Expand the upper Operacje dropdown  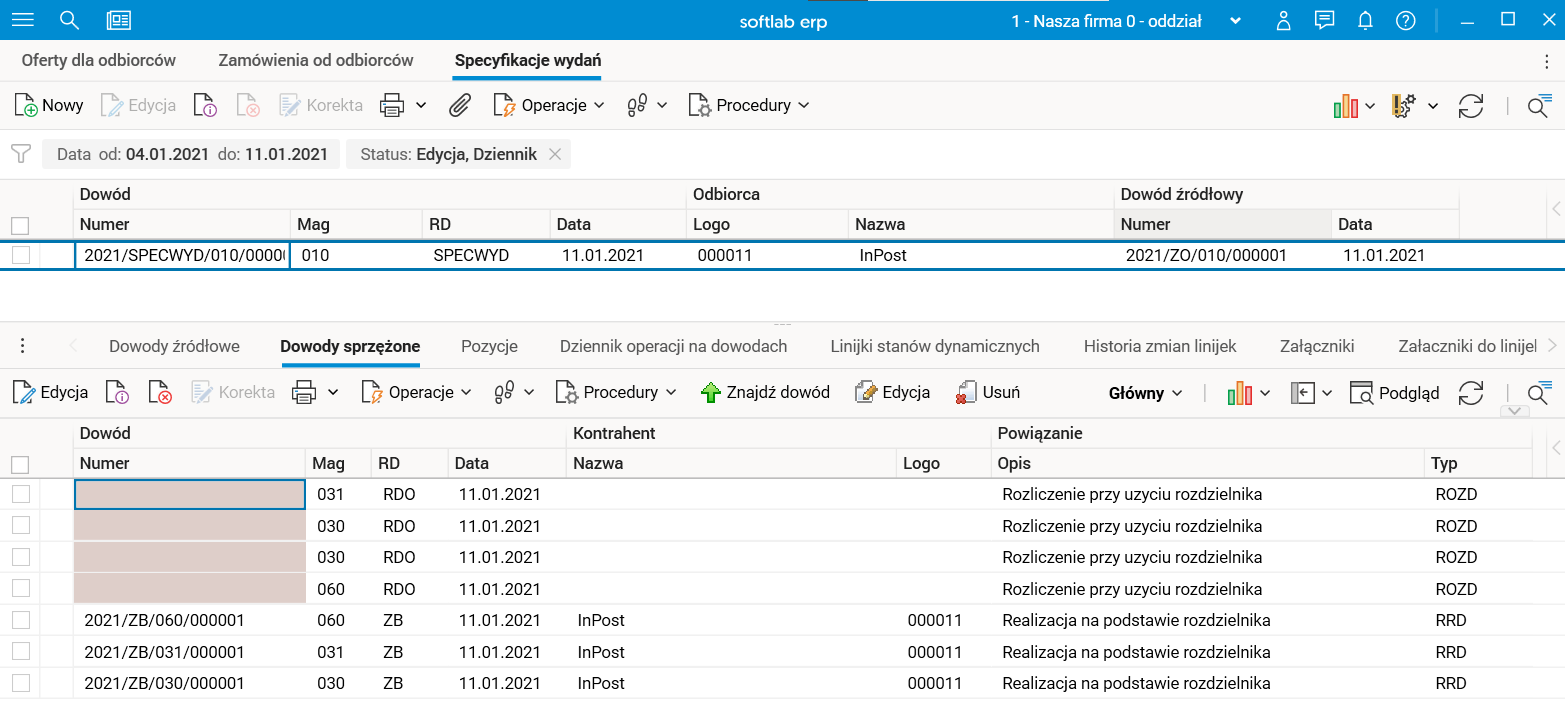[550, 105]
